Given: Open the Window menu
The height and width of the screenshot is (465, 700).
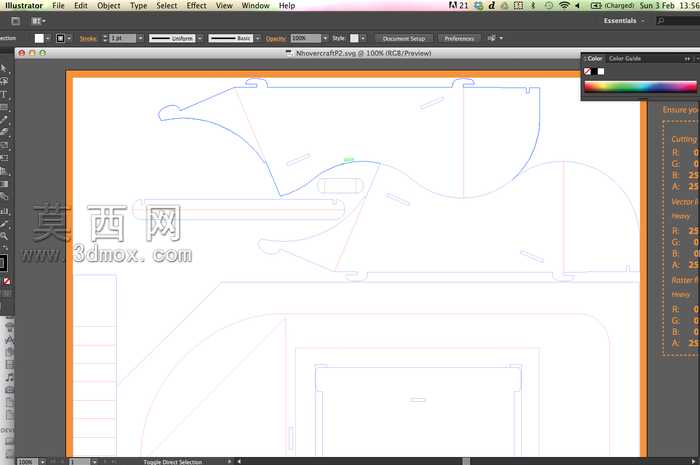Looking at the screenshot, I should [x=255, y=5].
